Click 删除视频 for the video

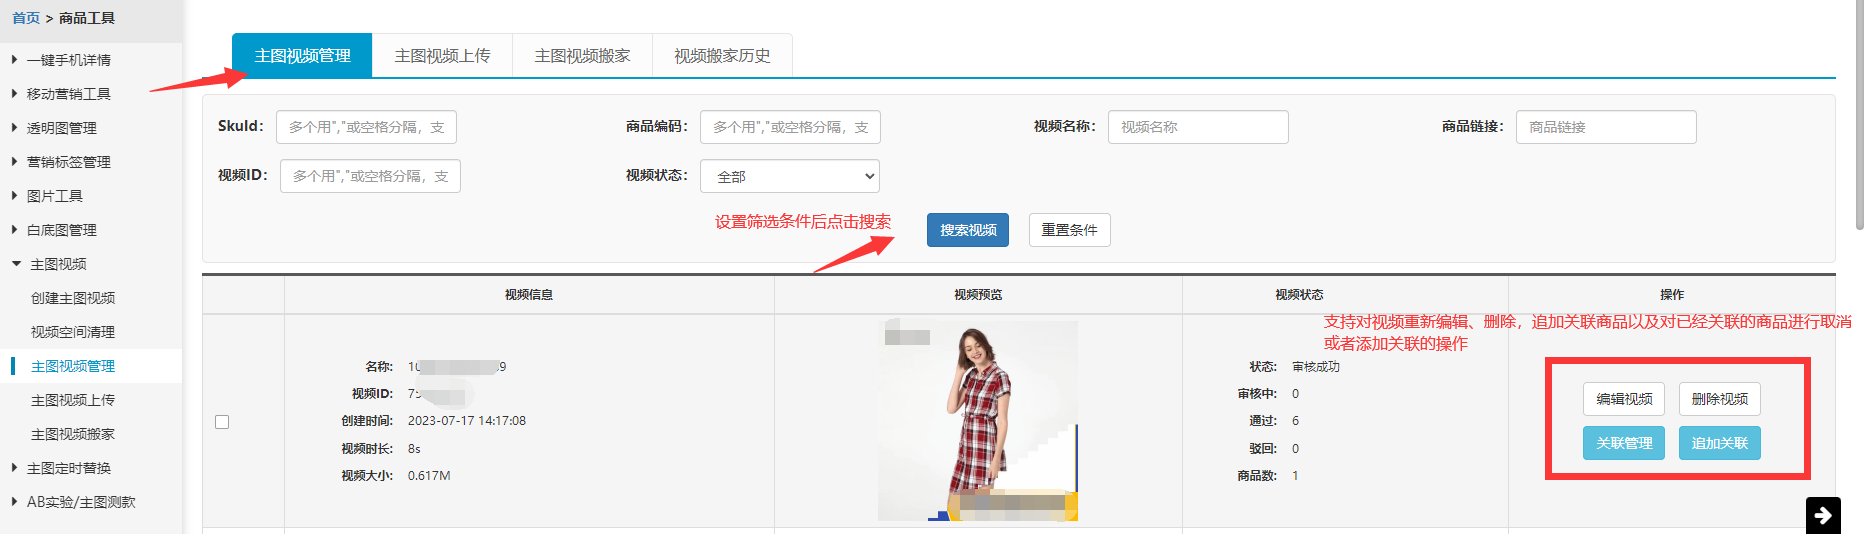click(1719, 399)
